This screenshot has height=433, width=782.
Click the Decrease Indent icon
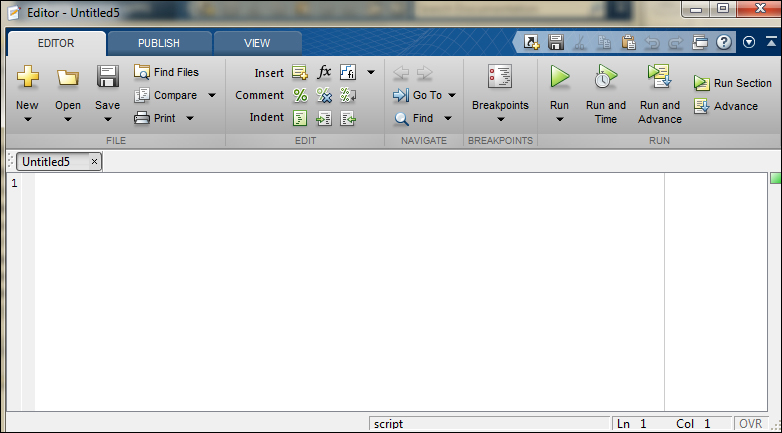[x=348, y=118]
